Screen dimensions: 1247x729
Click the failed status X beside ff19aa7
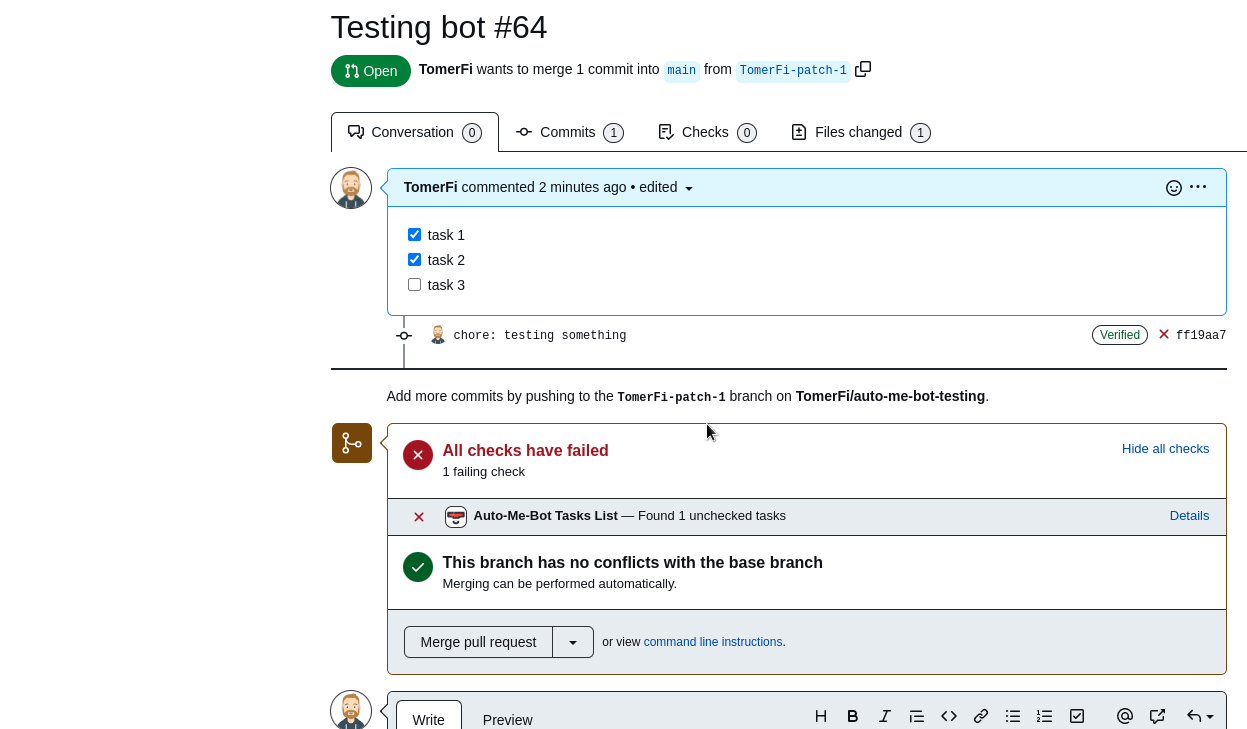(x=1164, y=335)
